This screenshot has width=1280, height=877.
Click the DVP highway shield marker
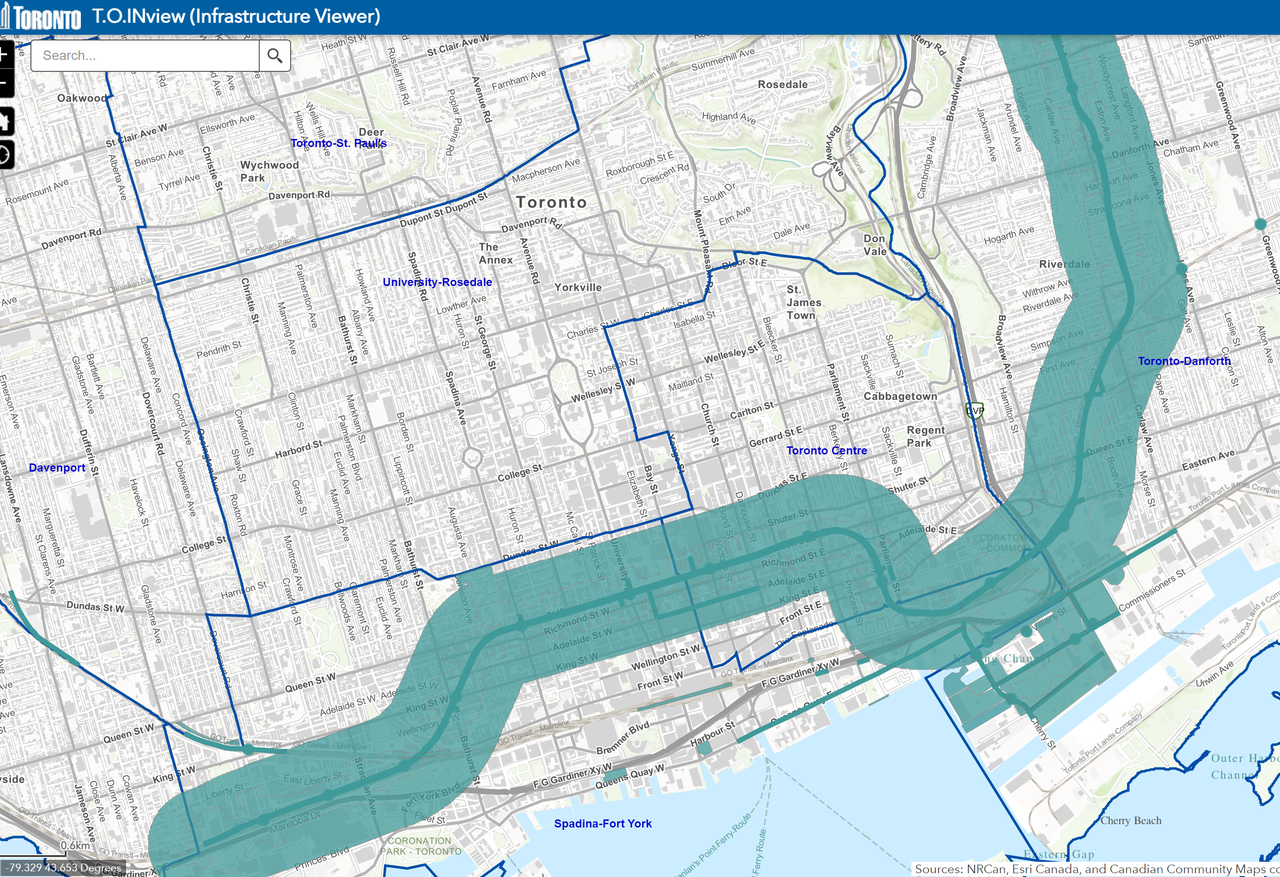[975, 410]
